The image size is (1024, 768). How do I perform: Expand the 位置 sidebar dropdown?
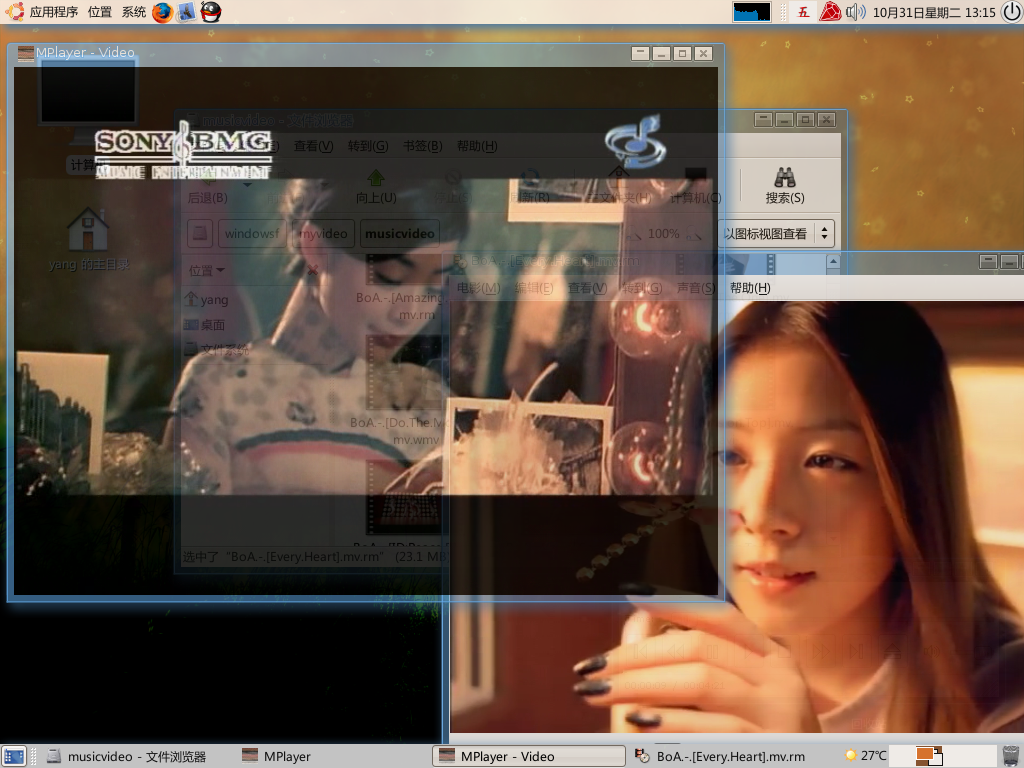click(206, 270)
